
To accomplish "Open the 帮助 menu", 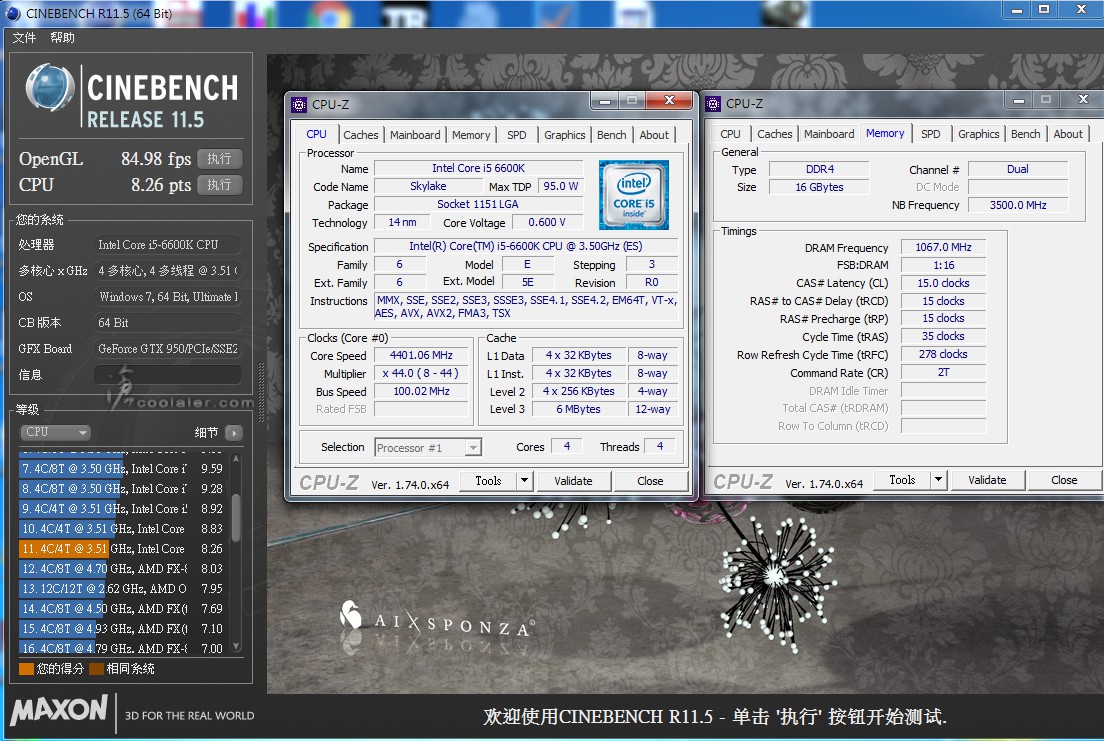I will [63, 37].
